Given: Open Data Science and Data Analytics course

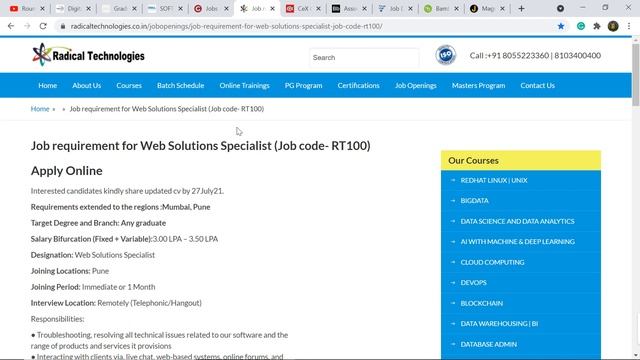Looking at the screenshot, I should pyautogui.click(x=517, y=221).
